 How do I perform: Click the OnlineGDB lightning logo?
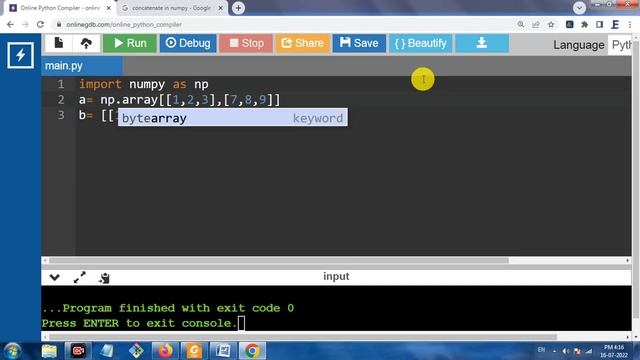(20, 55)
